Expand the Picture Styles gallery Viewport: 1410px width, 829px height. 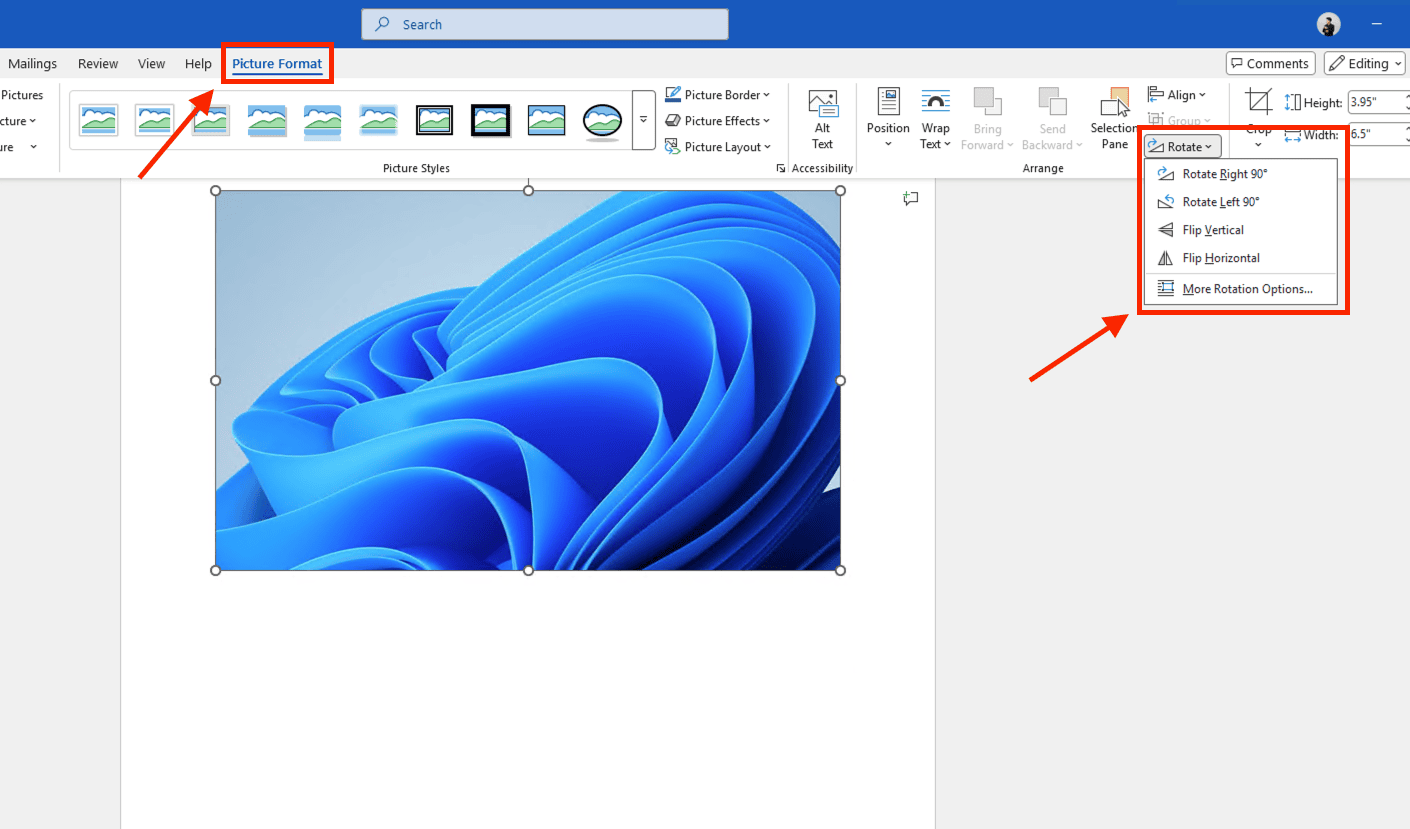click(642, 118)
